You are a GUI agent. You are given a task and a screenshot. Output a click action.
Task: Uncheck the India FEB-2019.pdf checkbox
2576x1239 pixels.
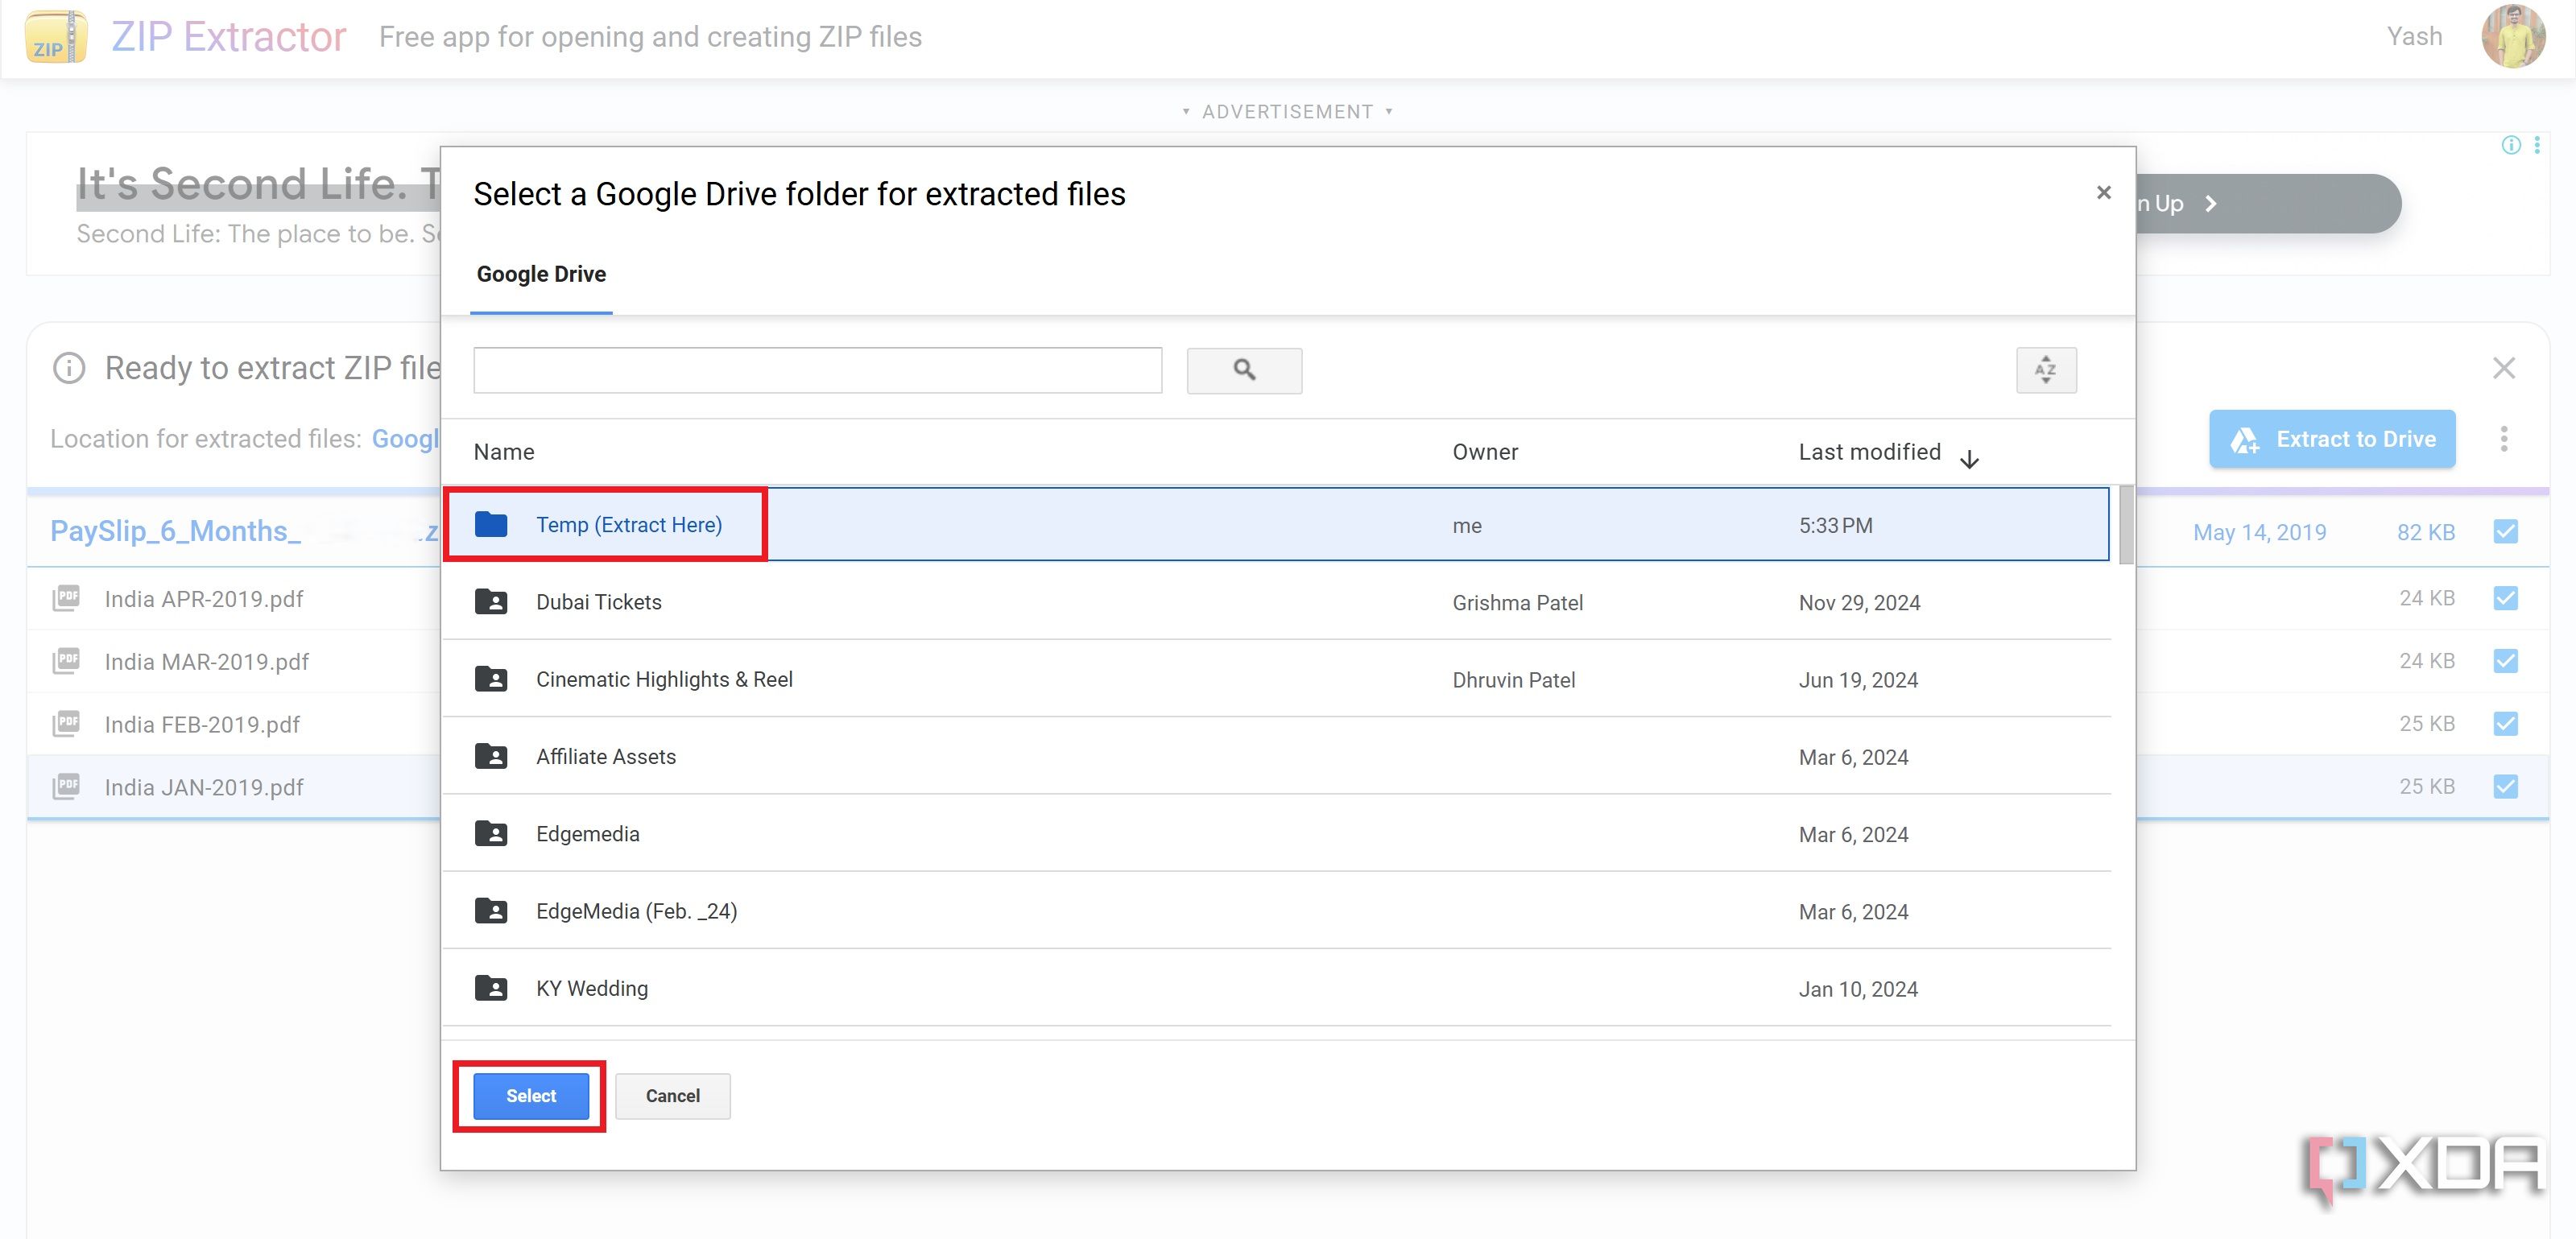(2505, 723)
